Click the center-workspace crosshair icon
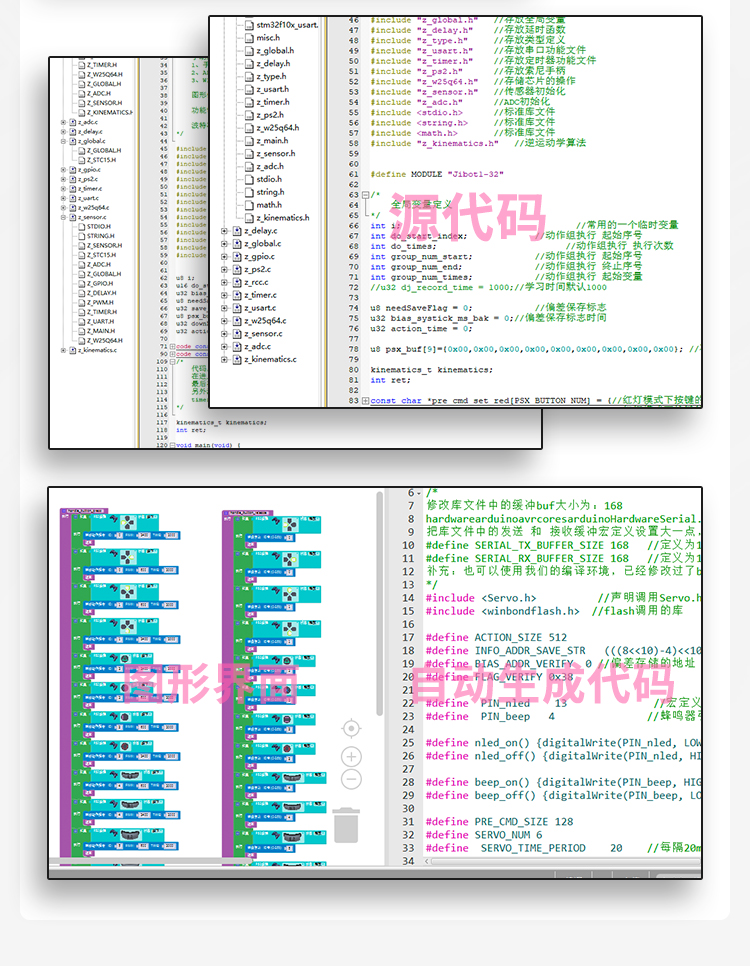 (x=351, y=728)
